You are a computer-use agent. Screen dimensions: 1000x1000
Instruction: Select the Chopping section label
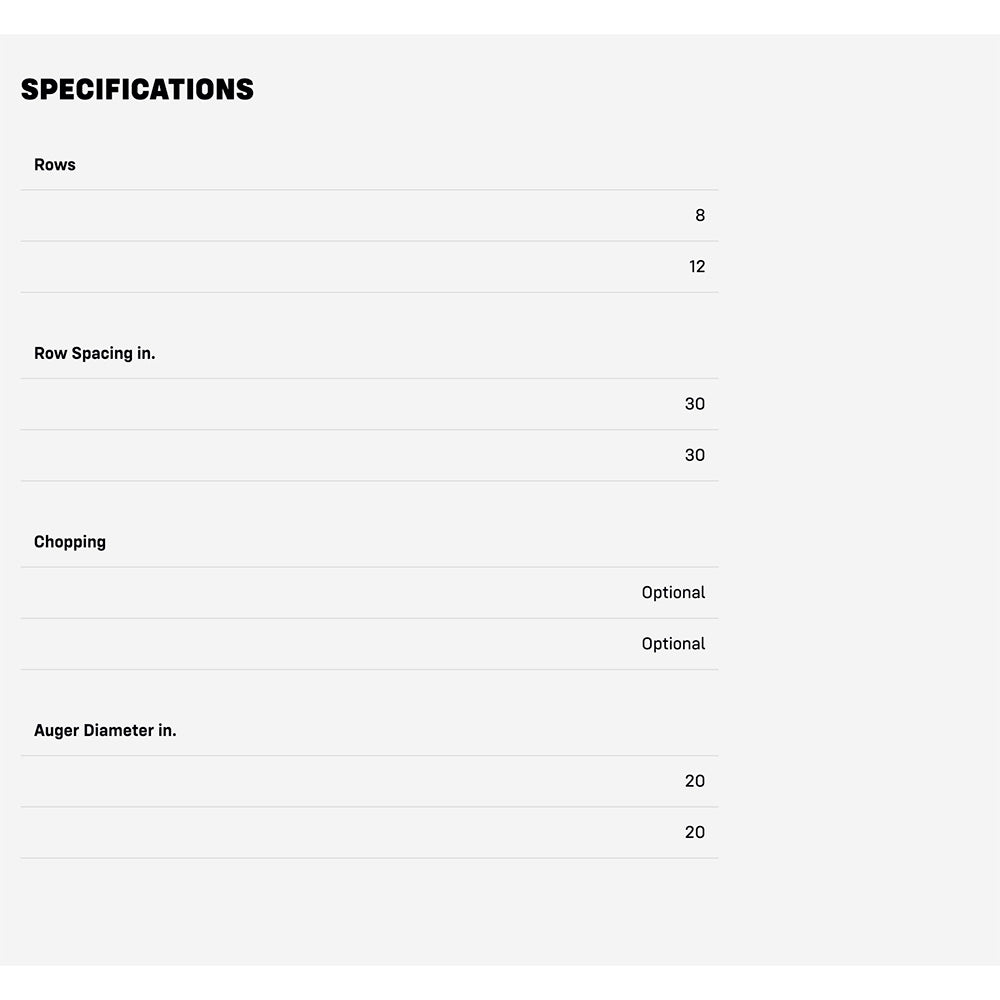coord(70,542)
